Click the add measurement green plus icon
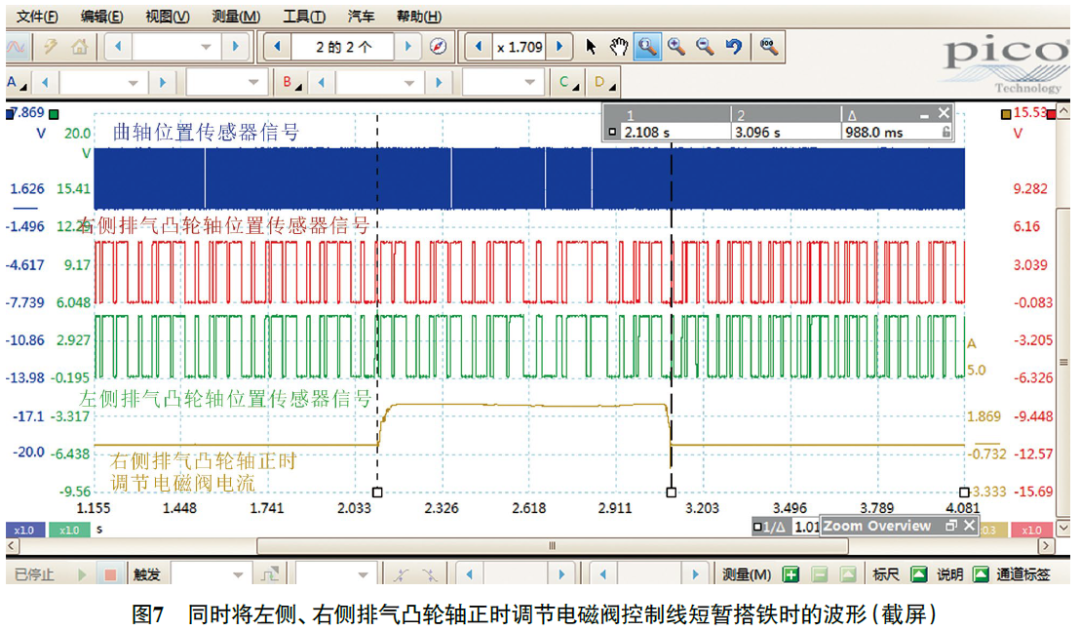Image resolution: width=1080 pixels, height=631 pixels. coord(791,574)
